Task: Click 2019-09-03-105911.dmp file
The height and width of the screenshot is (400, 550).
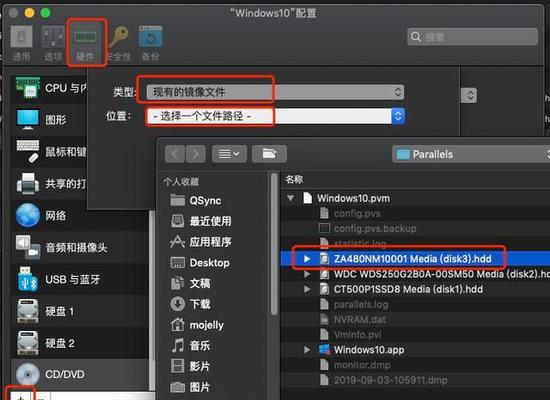Action: 415,380
